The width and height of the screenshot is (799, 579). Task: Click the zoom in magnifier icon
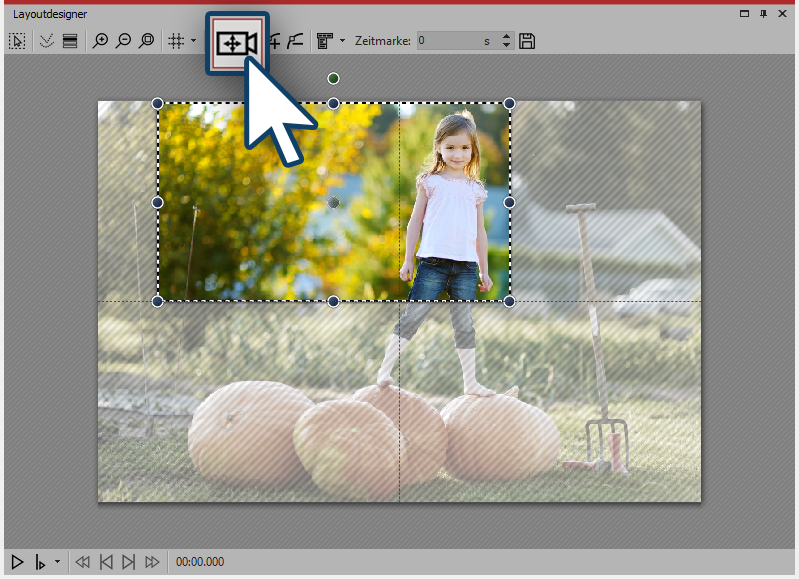pos(100,41)
